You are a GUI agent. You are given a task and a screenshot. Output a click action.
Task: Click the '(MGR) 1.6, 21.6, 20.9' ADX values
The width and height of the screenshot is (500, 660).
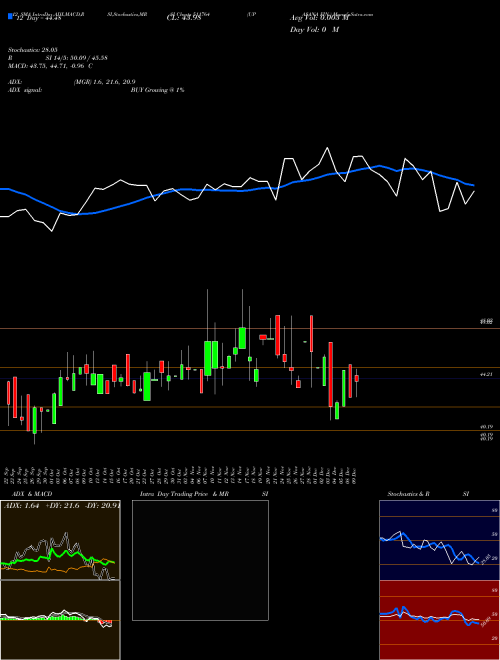104,82
